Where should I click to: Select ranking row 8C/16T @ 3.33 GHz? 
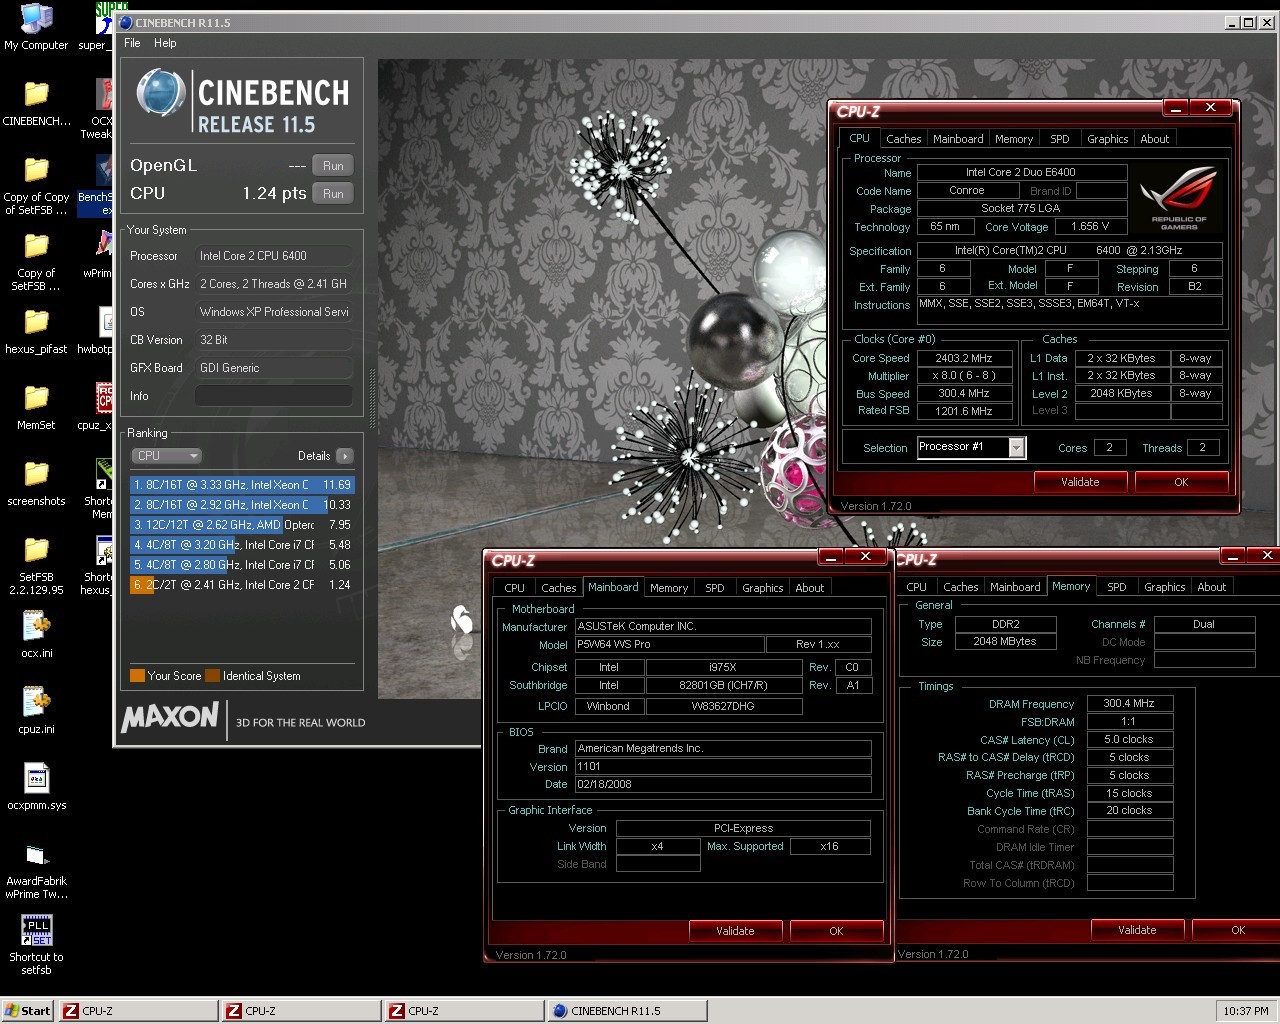click(242, 485)
